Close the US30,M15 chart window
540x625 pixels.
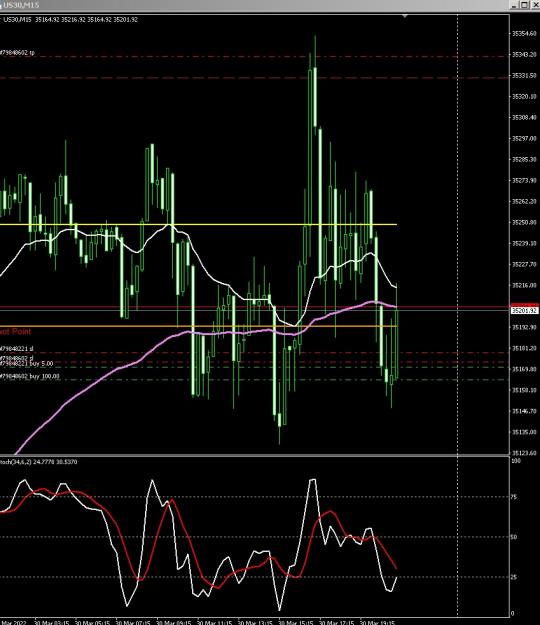coord(535,5)
